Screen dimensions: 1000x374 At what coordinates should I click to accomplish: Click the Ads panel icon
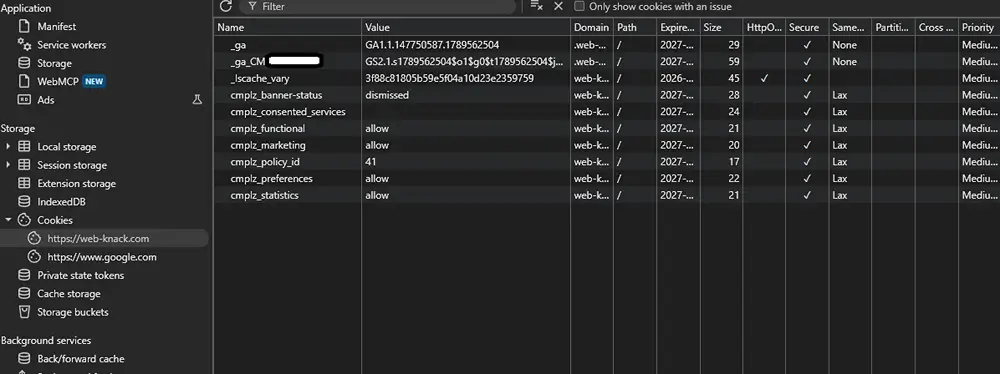pos(24,100)
